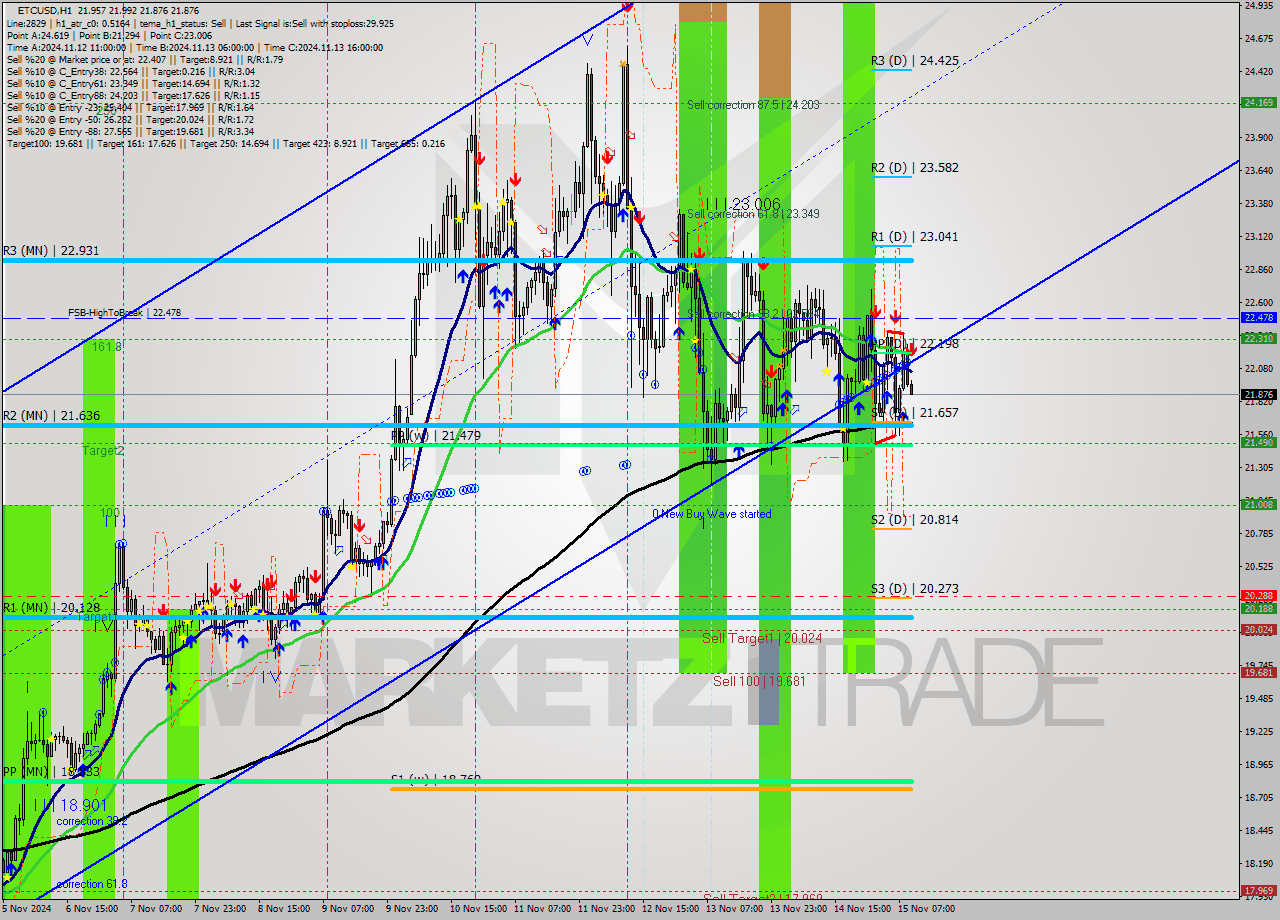Click the R1 (D) 23.041 pivot label
This screenshot has width=1280, height=920.
[x=915, y=237]
